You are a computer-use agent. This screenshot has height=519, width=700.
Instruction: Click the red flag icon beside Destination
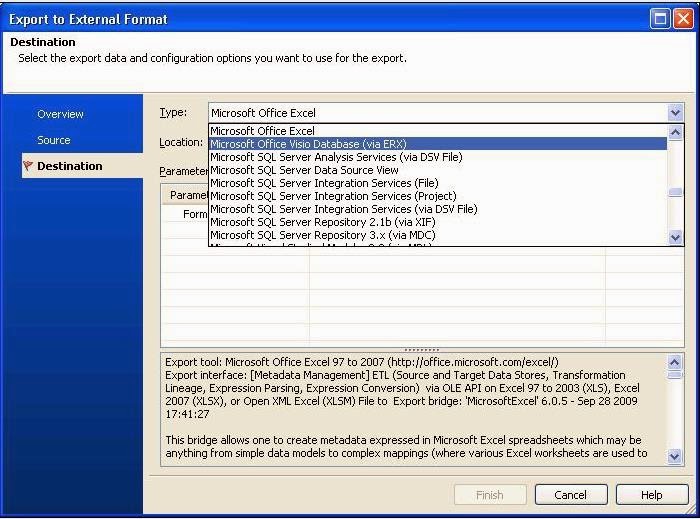coord(28,166)
